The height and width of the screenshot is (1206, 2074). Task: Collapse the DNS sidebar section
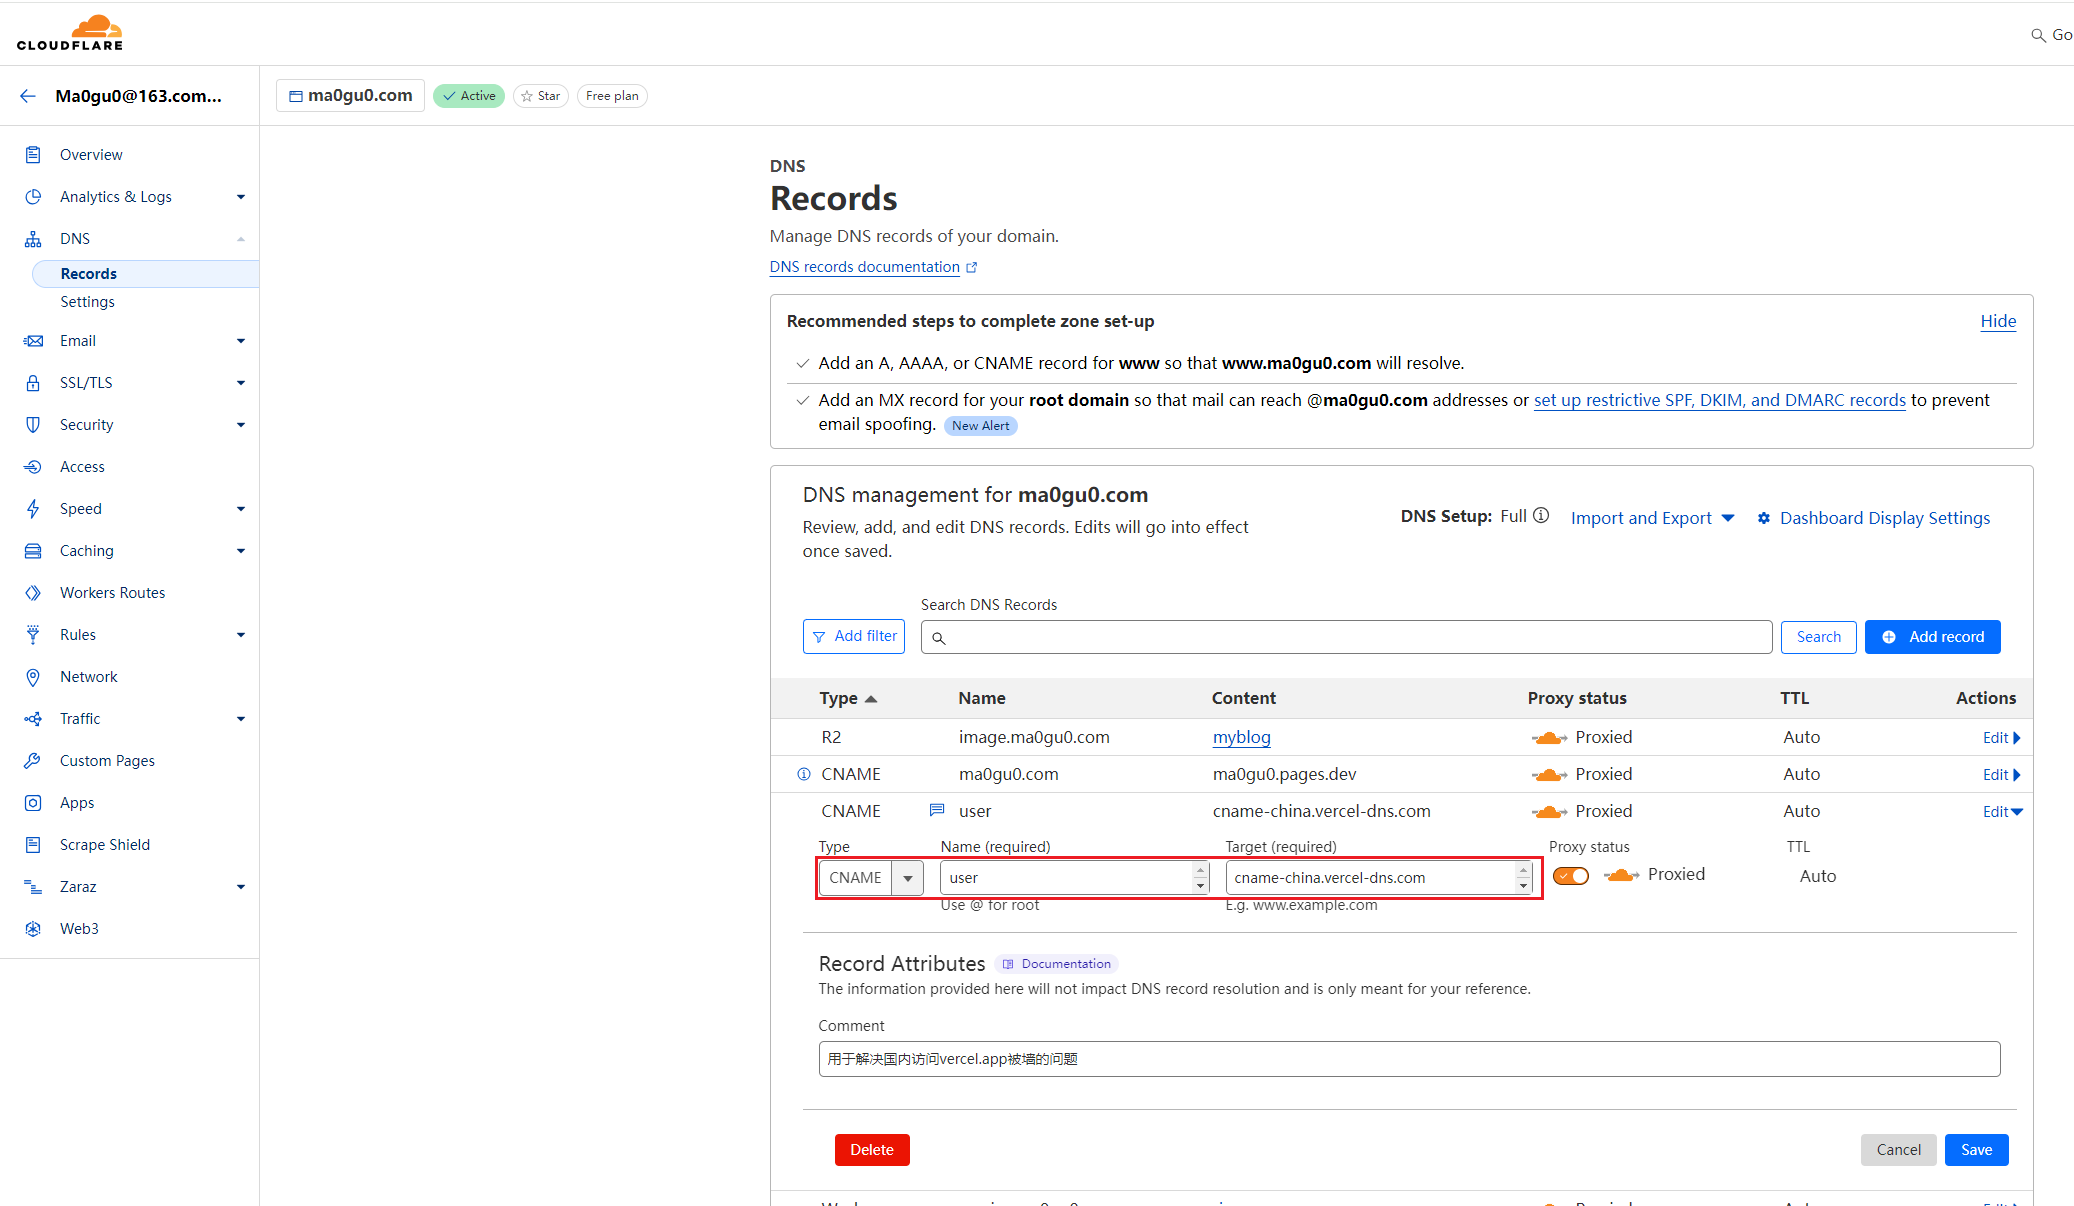(x=241, y=239)
